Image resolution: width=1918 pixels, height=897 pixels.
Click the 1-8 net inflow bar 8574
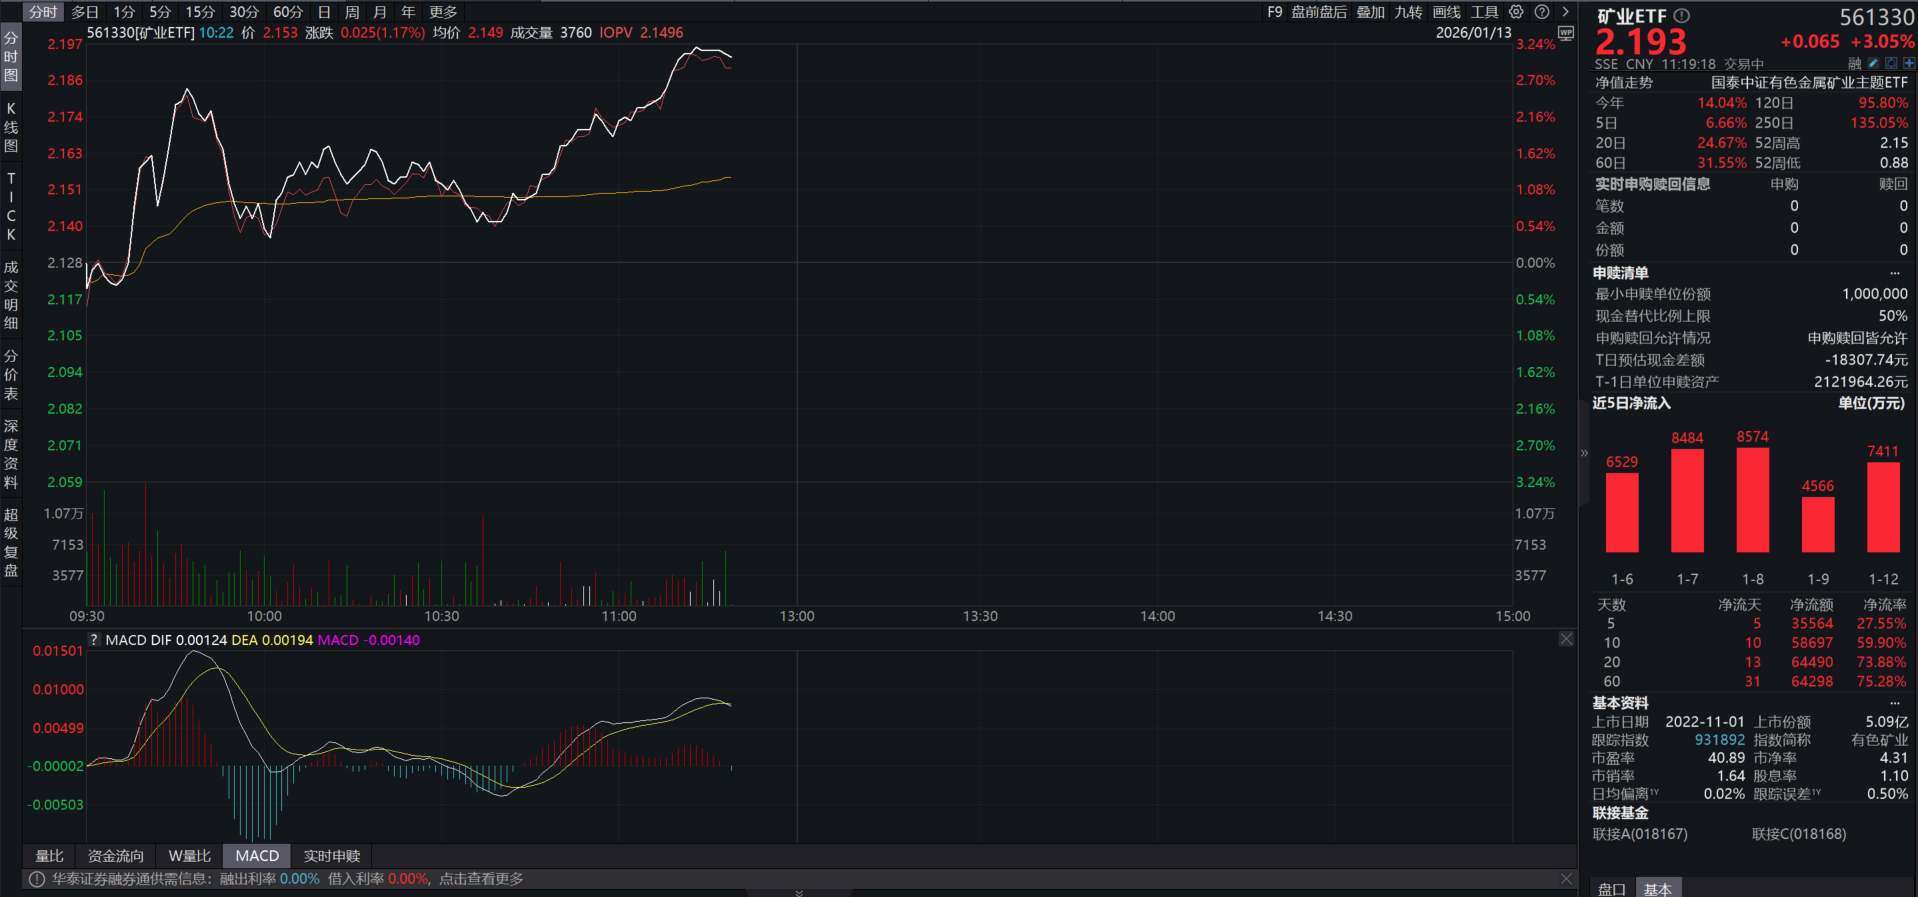pyautogui.click(x=1753, y=499)
